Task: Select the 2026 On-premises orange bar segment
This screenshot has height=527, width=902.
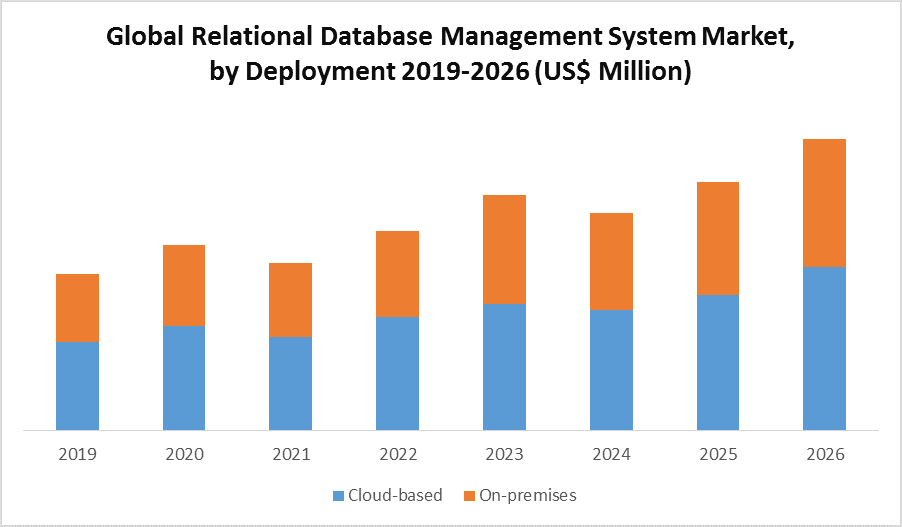Action: (825, 203)
